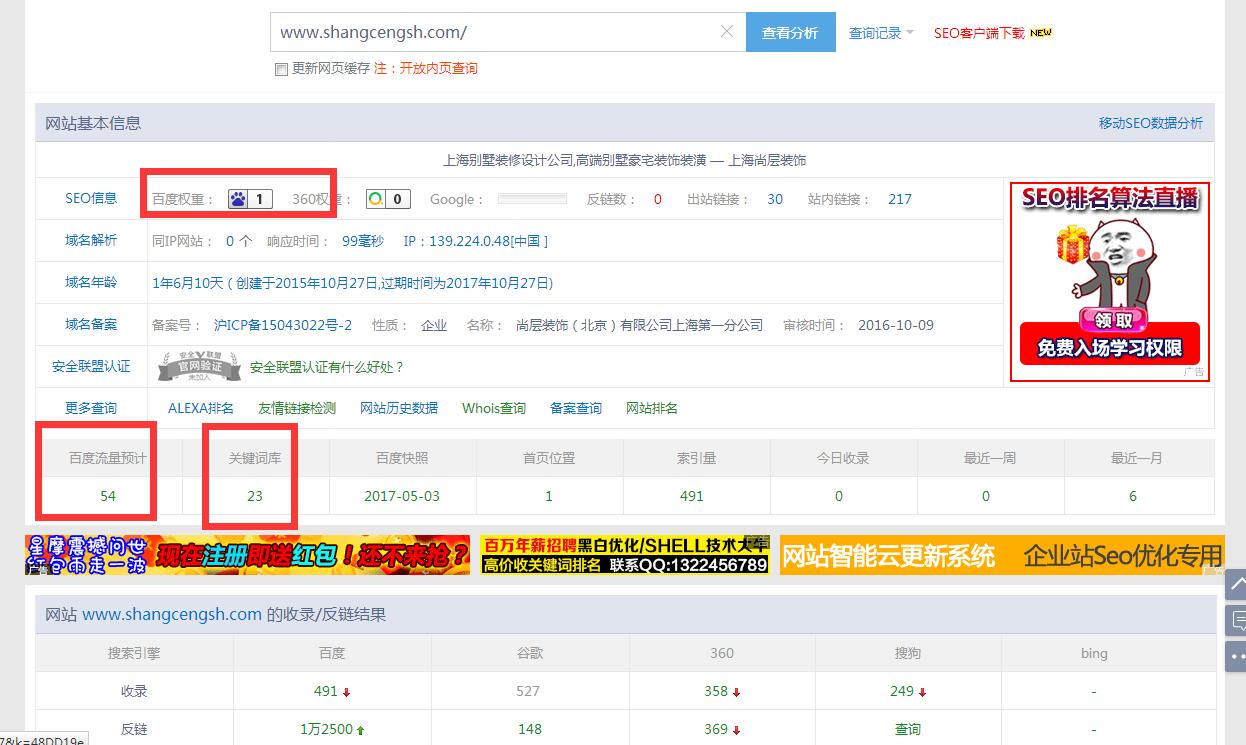This screenshot has width=1246, height=745.
Task: Click the domain URL input field
Action: point(495,32)
